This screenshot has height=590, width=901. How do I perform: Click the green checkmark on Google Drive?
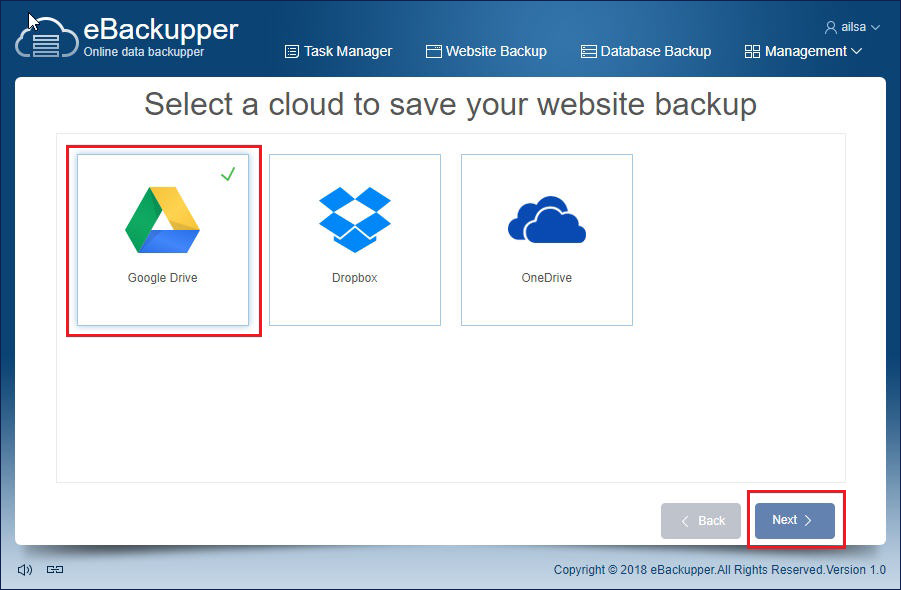coord(228,173)
